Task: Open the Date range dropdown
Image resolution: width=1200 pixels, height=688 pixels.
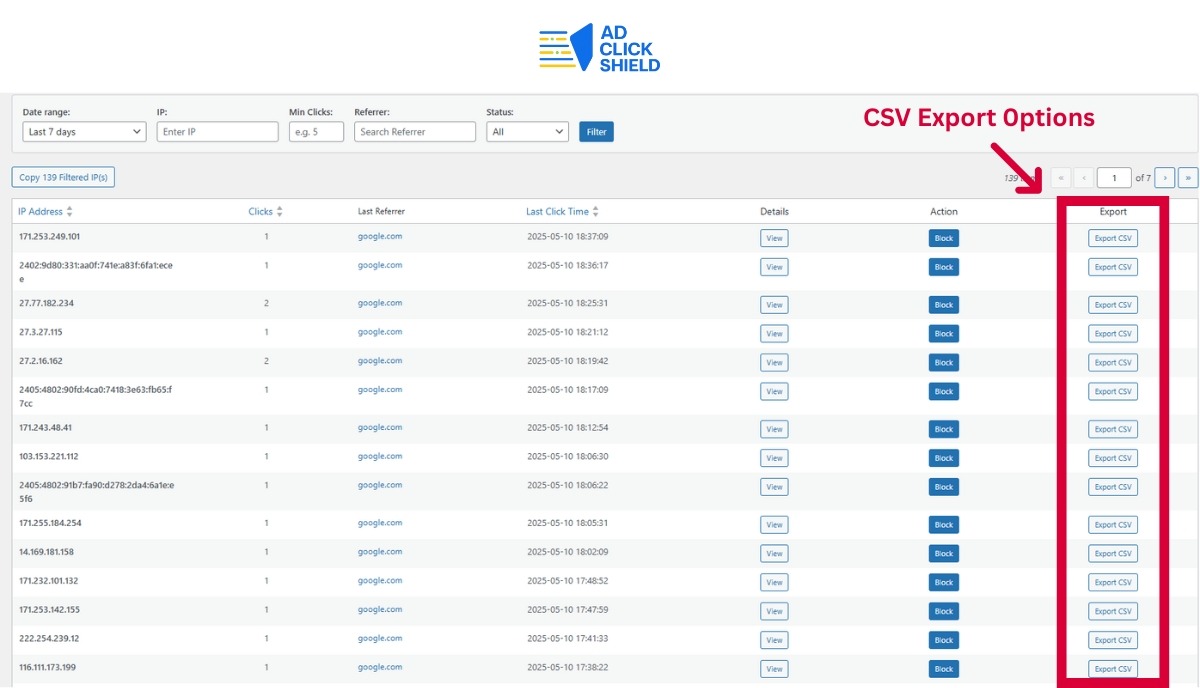Action: (84, 131)
